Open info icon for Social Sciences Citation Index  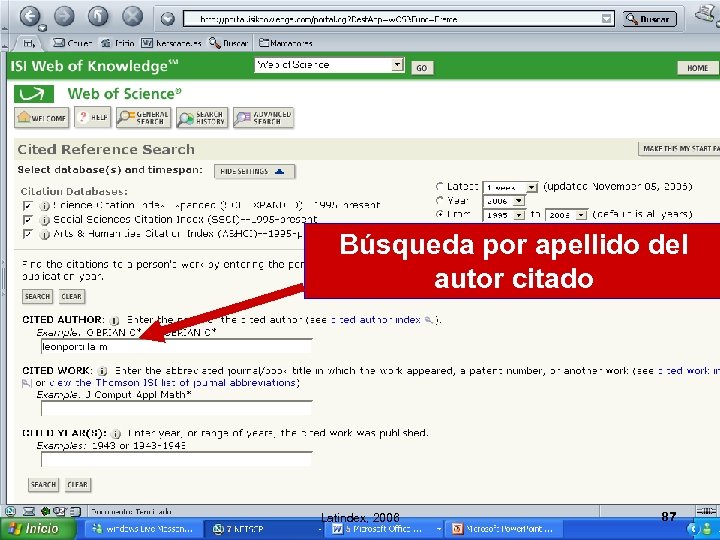[45, 220]
